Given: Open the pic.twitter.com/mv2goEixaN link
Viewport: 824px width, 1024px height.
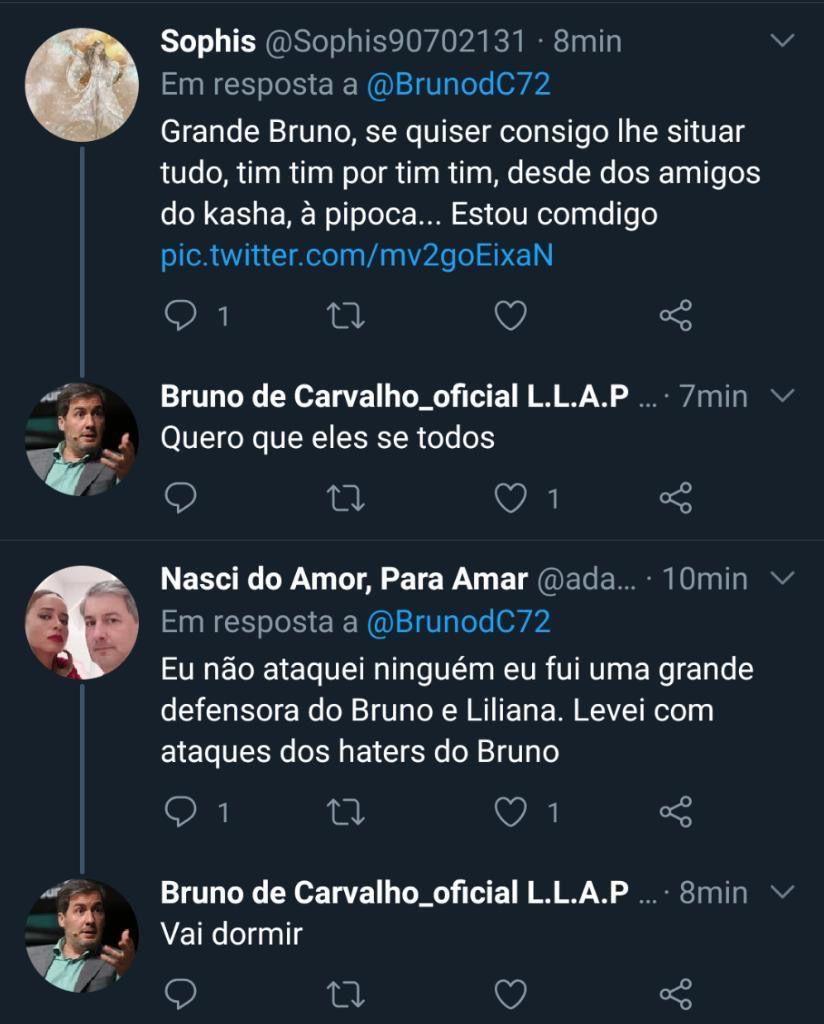Looking at the screenshot, I should click(x=357, y=255).
